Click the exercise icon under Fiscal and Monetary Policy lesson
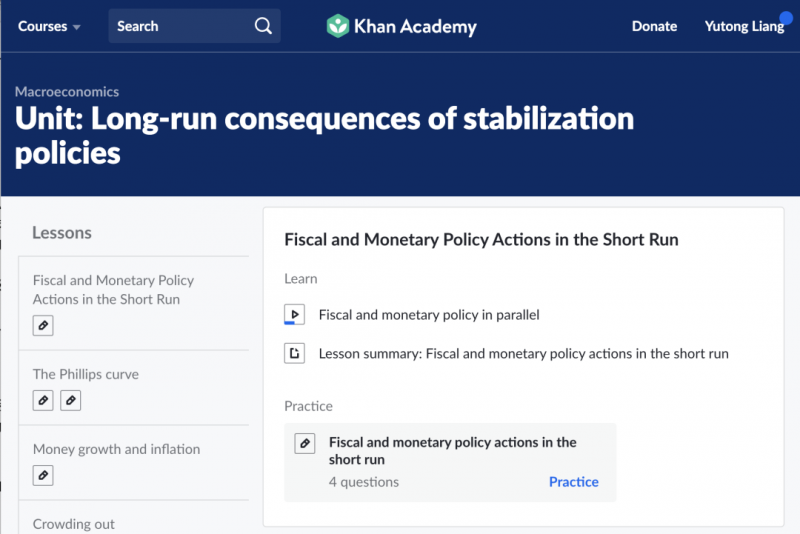The image size is (800, 534). click(43, 325)
